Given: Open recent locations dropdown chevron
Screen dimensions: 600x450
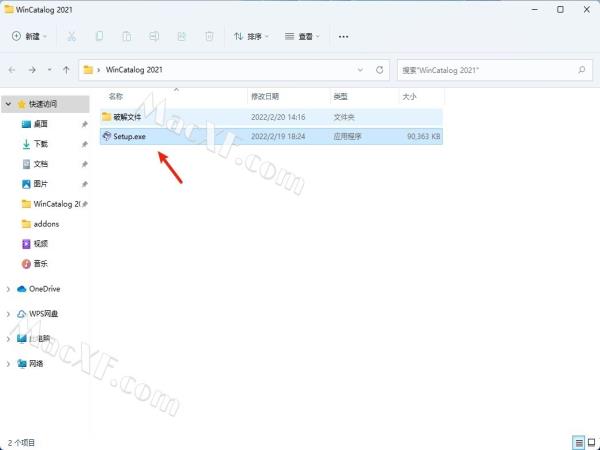Looking at the screenshot, I should click(49, 70).
